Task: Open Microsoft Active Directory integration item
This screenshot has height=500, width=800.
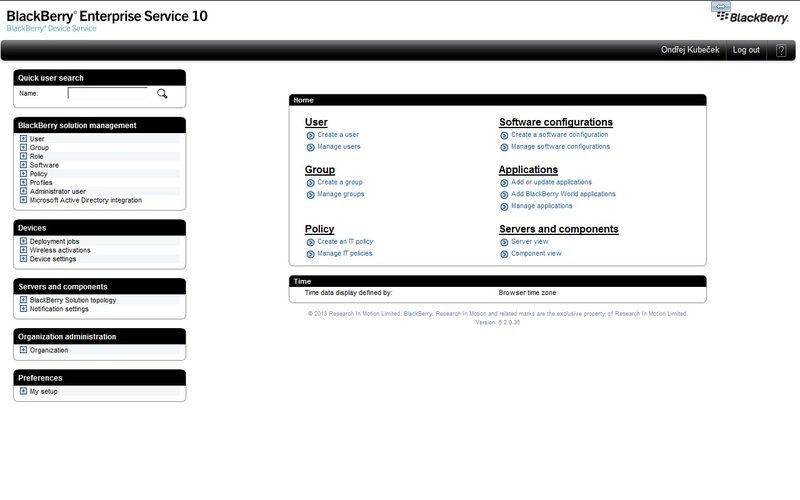Action: (86, 200)
